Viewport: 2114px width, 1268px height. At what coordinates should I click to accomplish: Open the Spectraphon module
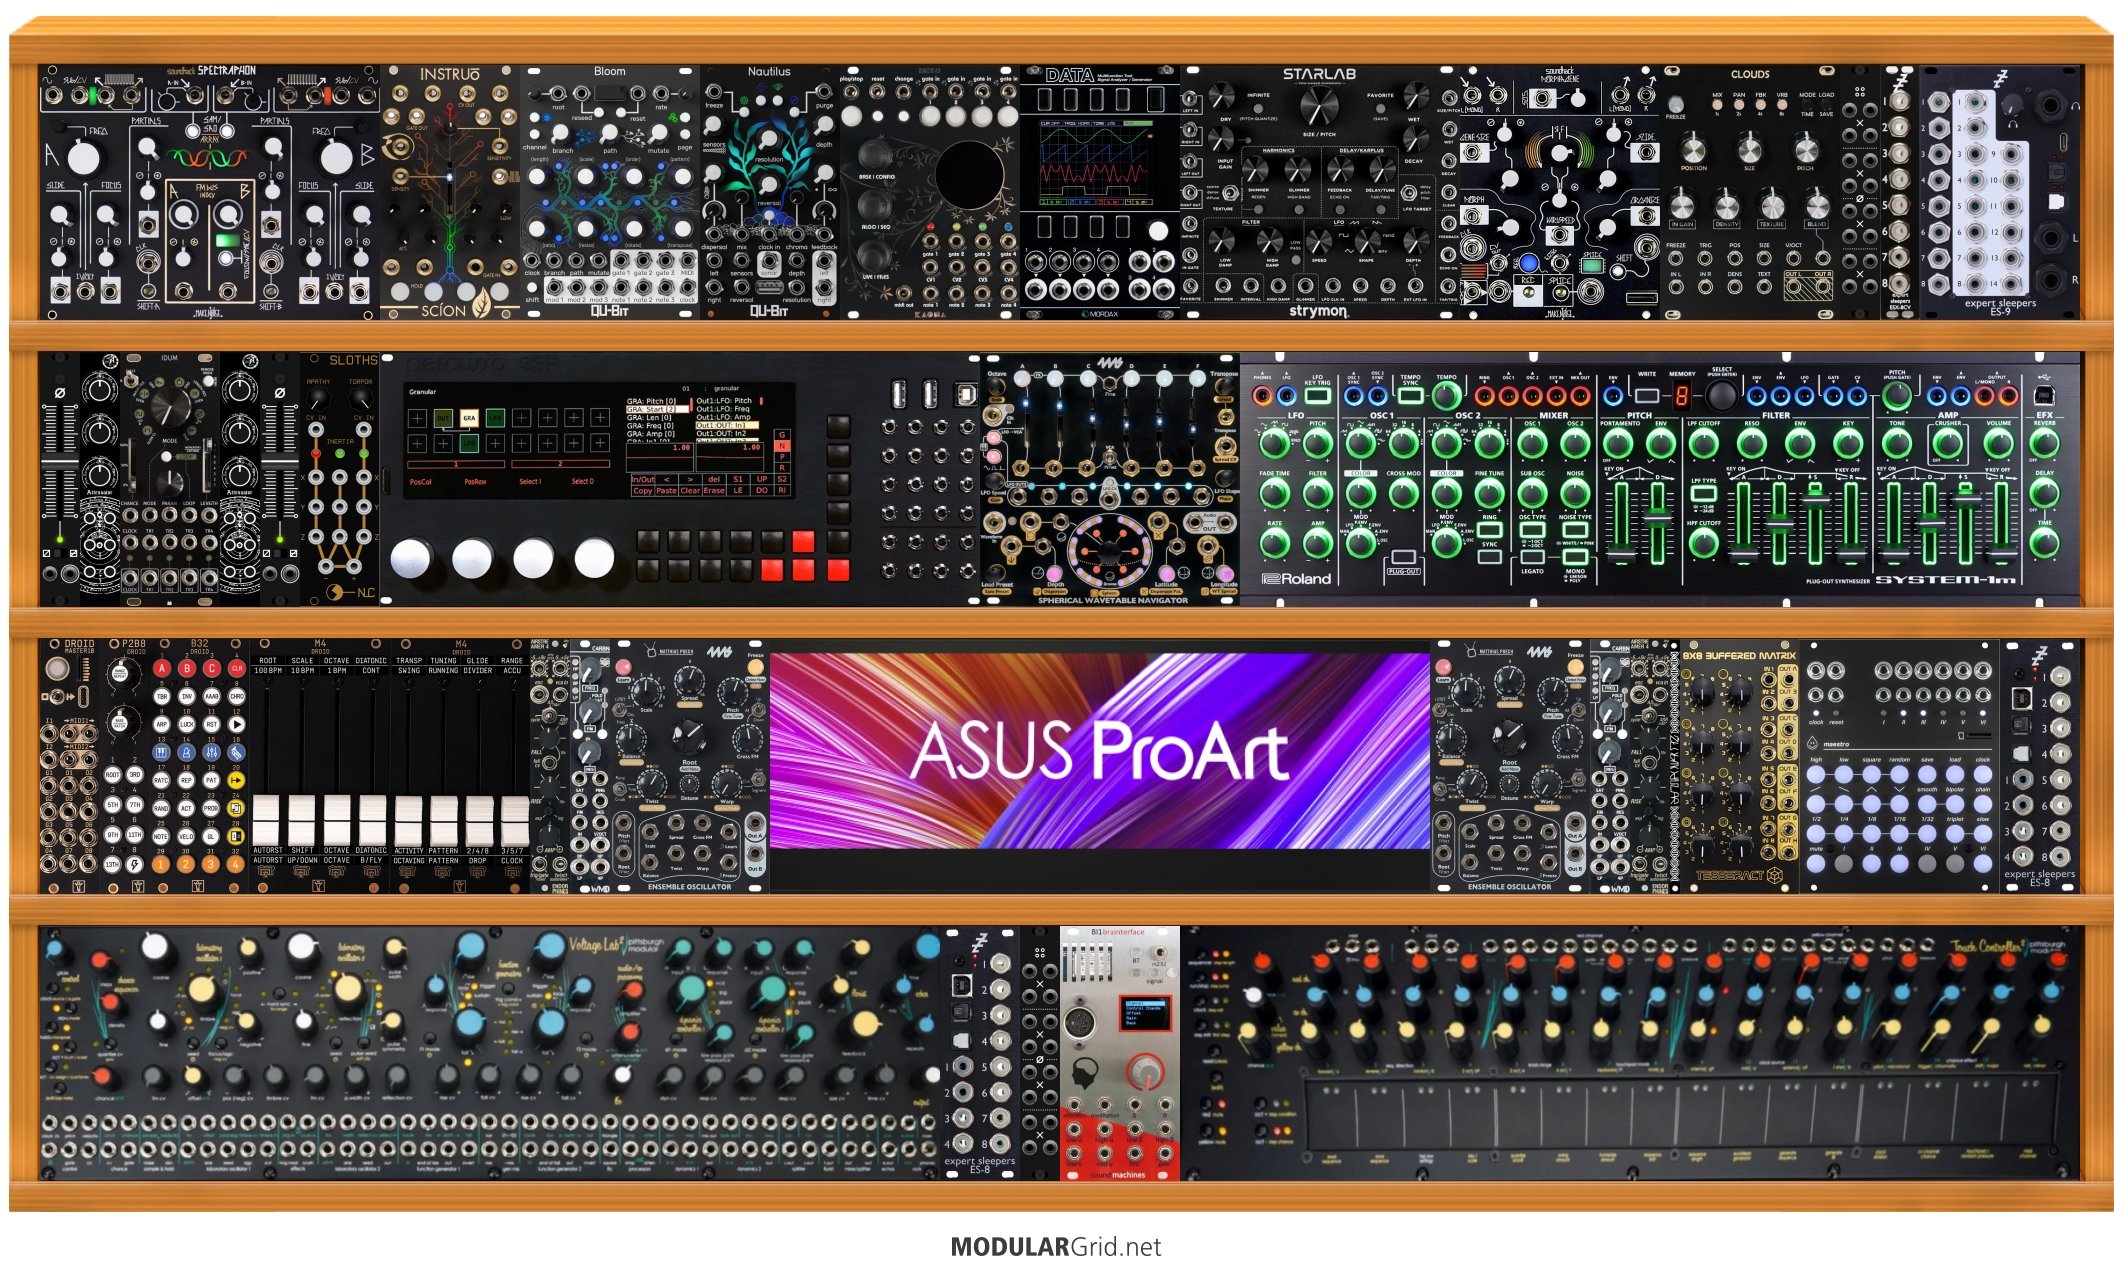point(209,192)
